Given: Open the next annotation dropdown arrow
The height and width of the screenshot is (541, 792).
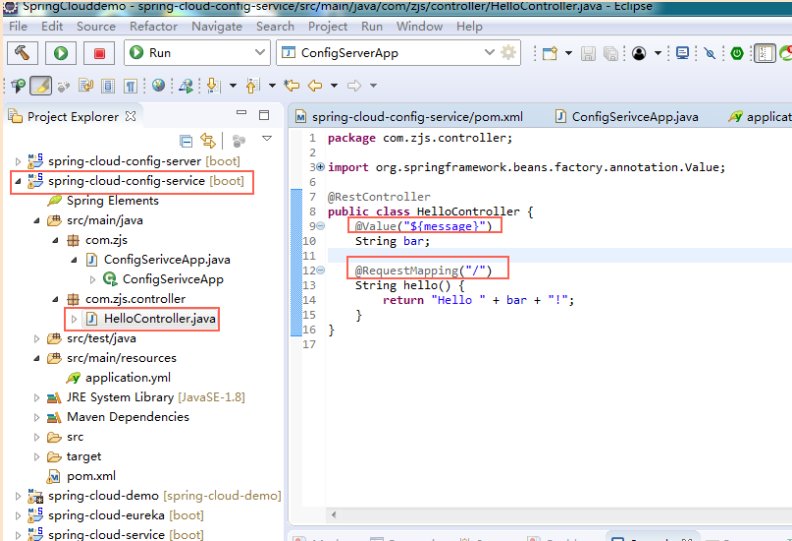Looking at the screenshot, I should pyautogui.click(x=233, y=85).
